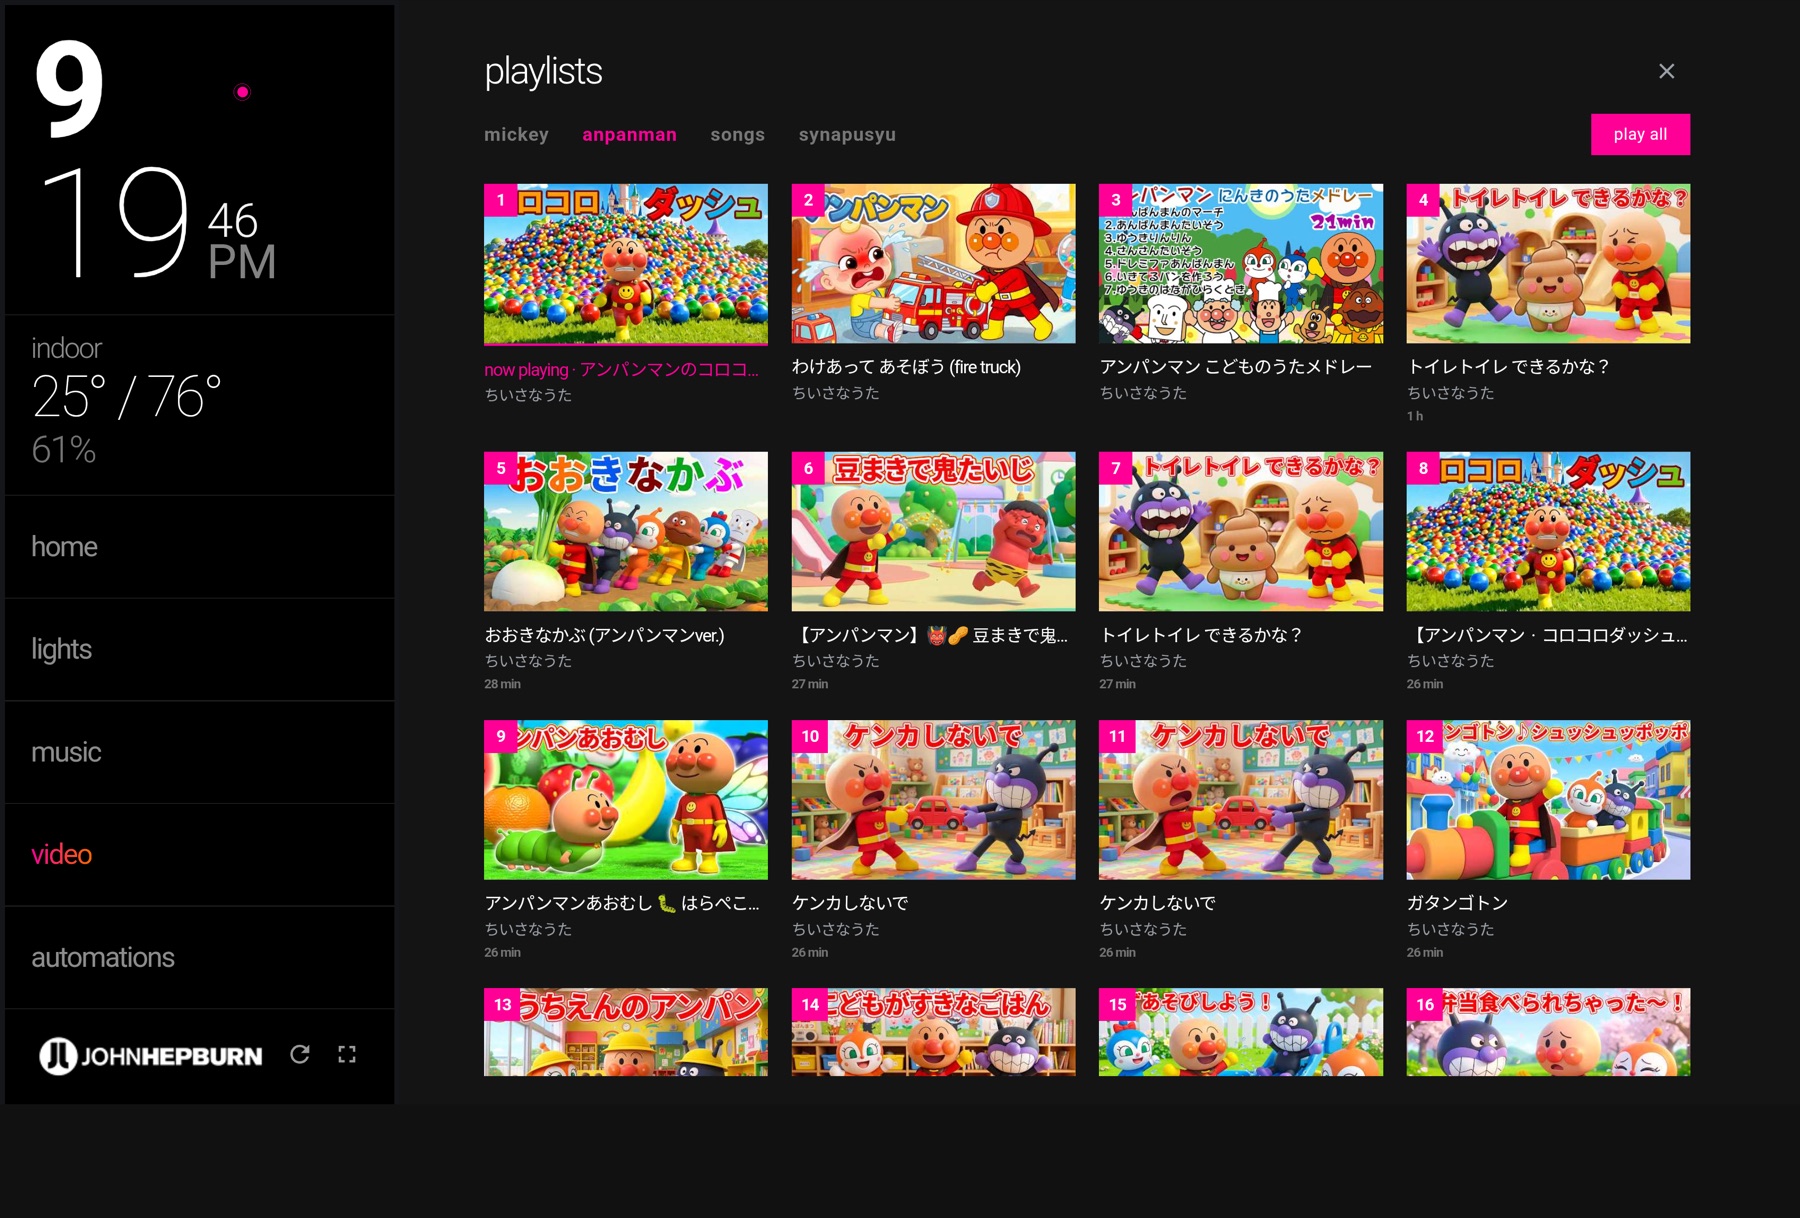Screen dimensions: 1800x1218
Task: Click the pink status dot near the clock
Action: (x=242, y=92)
